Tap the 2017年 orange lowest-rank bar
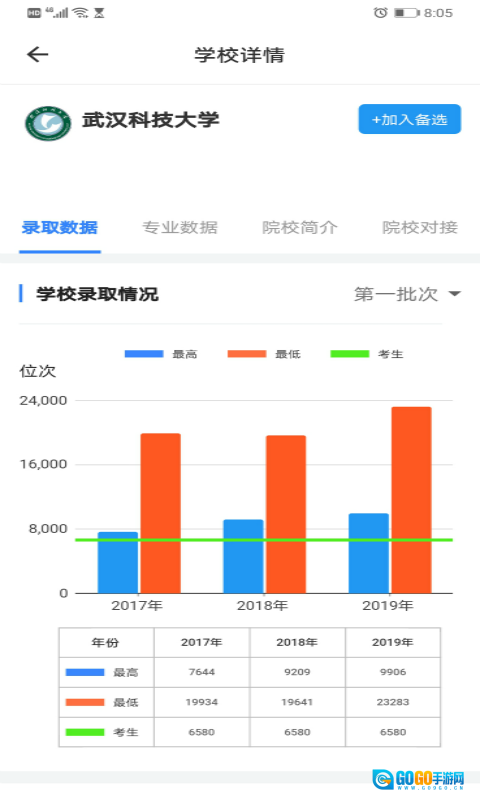 point(161,513)
